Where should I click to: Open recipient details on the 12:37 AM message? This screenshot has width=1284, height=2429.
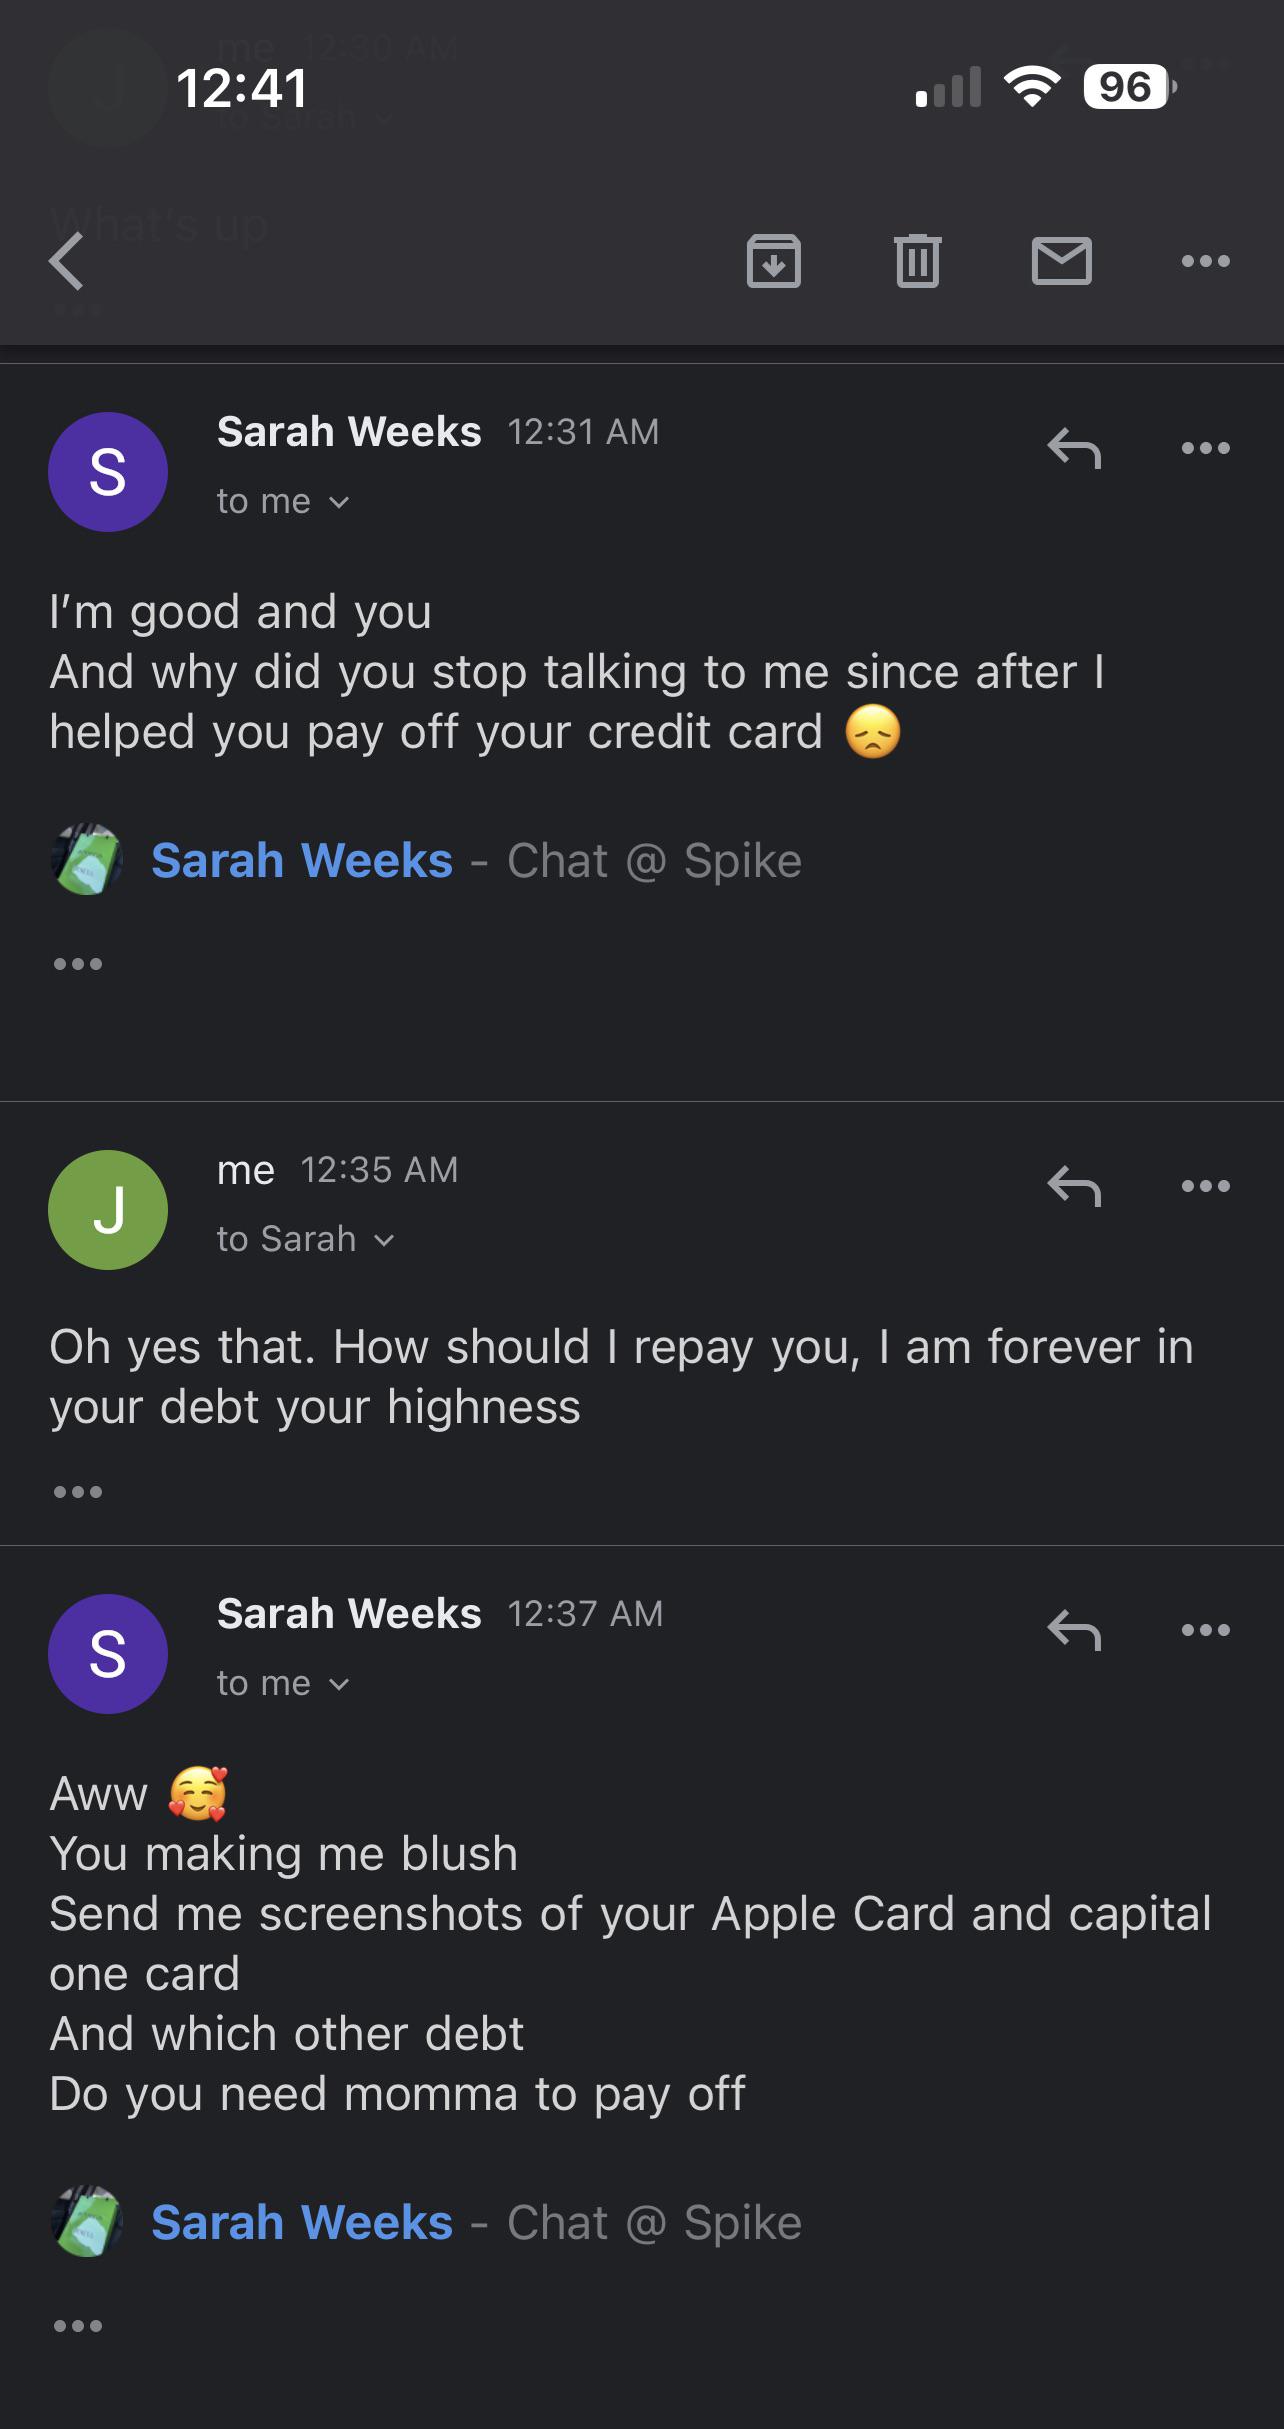pyautogui.click(x=282, y=1683)
